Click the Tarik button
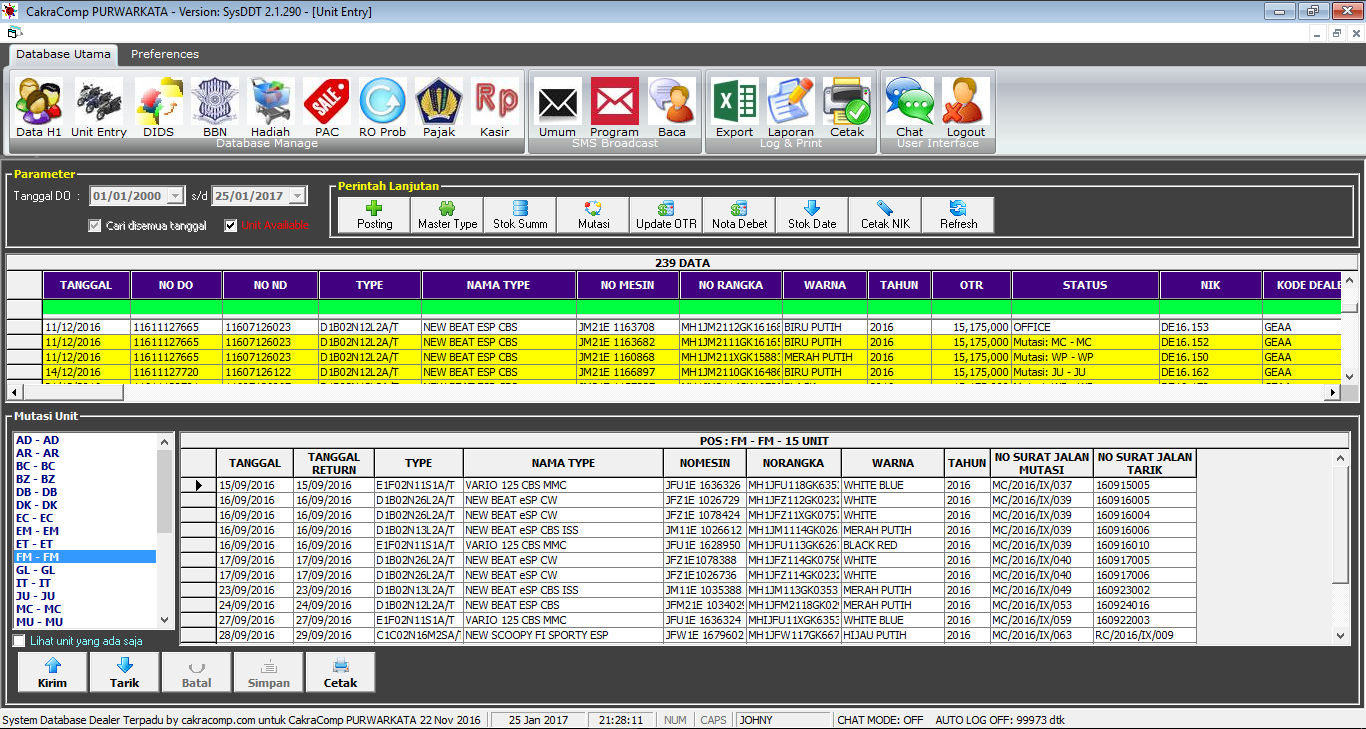Image resolution: width=1366 pixels, height=729 pixels. click(125, 672)
